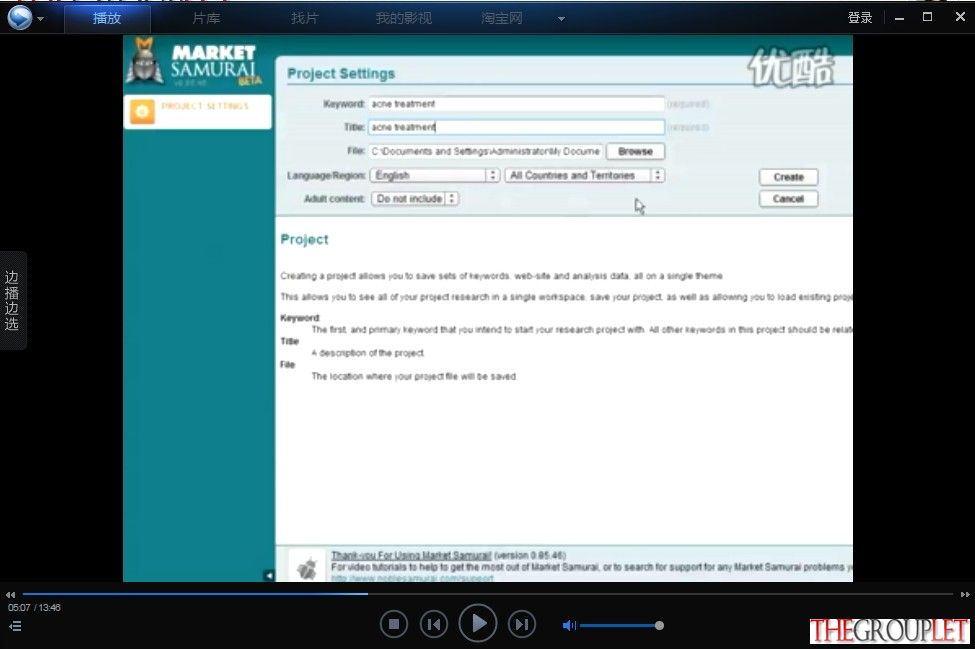Switch to the 片库 tab
The height and width of the screenshot is (649, 975).
click(x=206, y=19)
